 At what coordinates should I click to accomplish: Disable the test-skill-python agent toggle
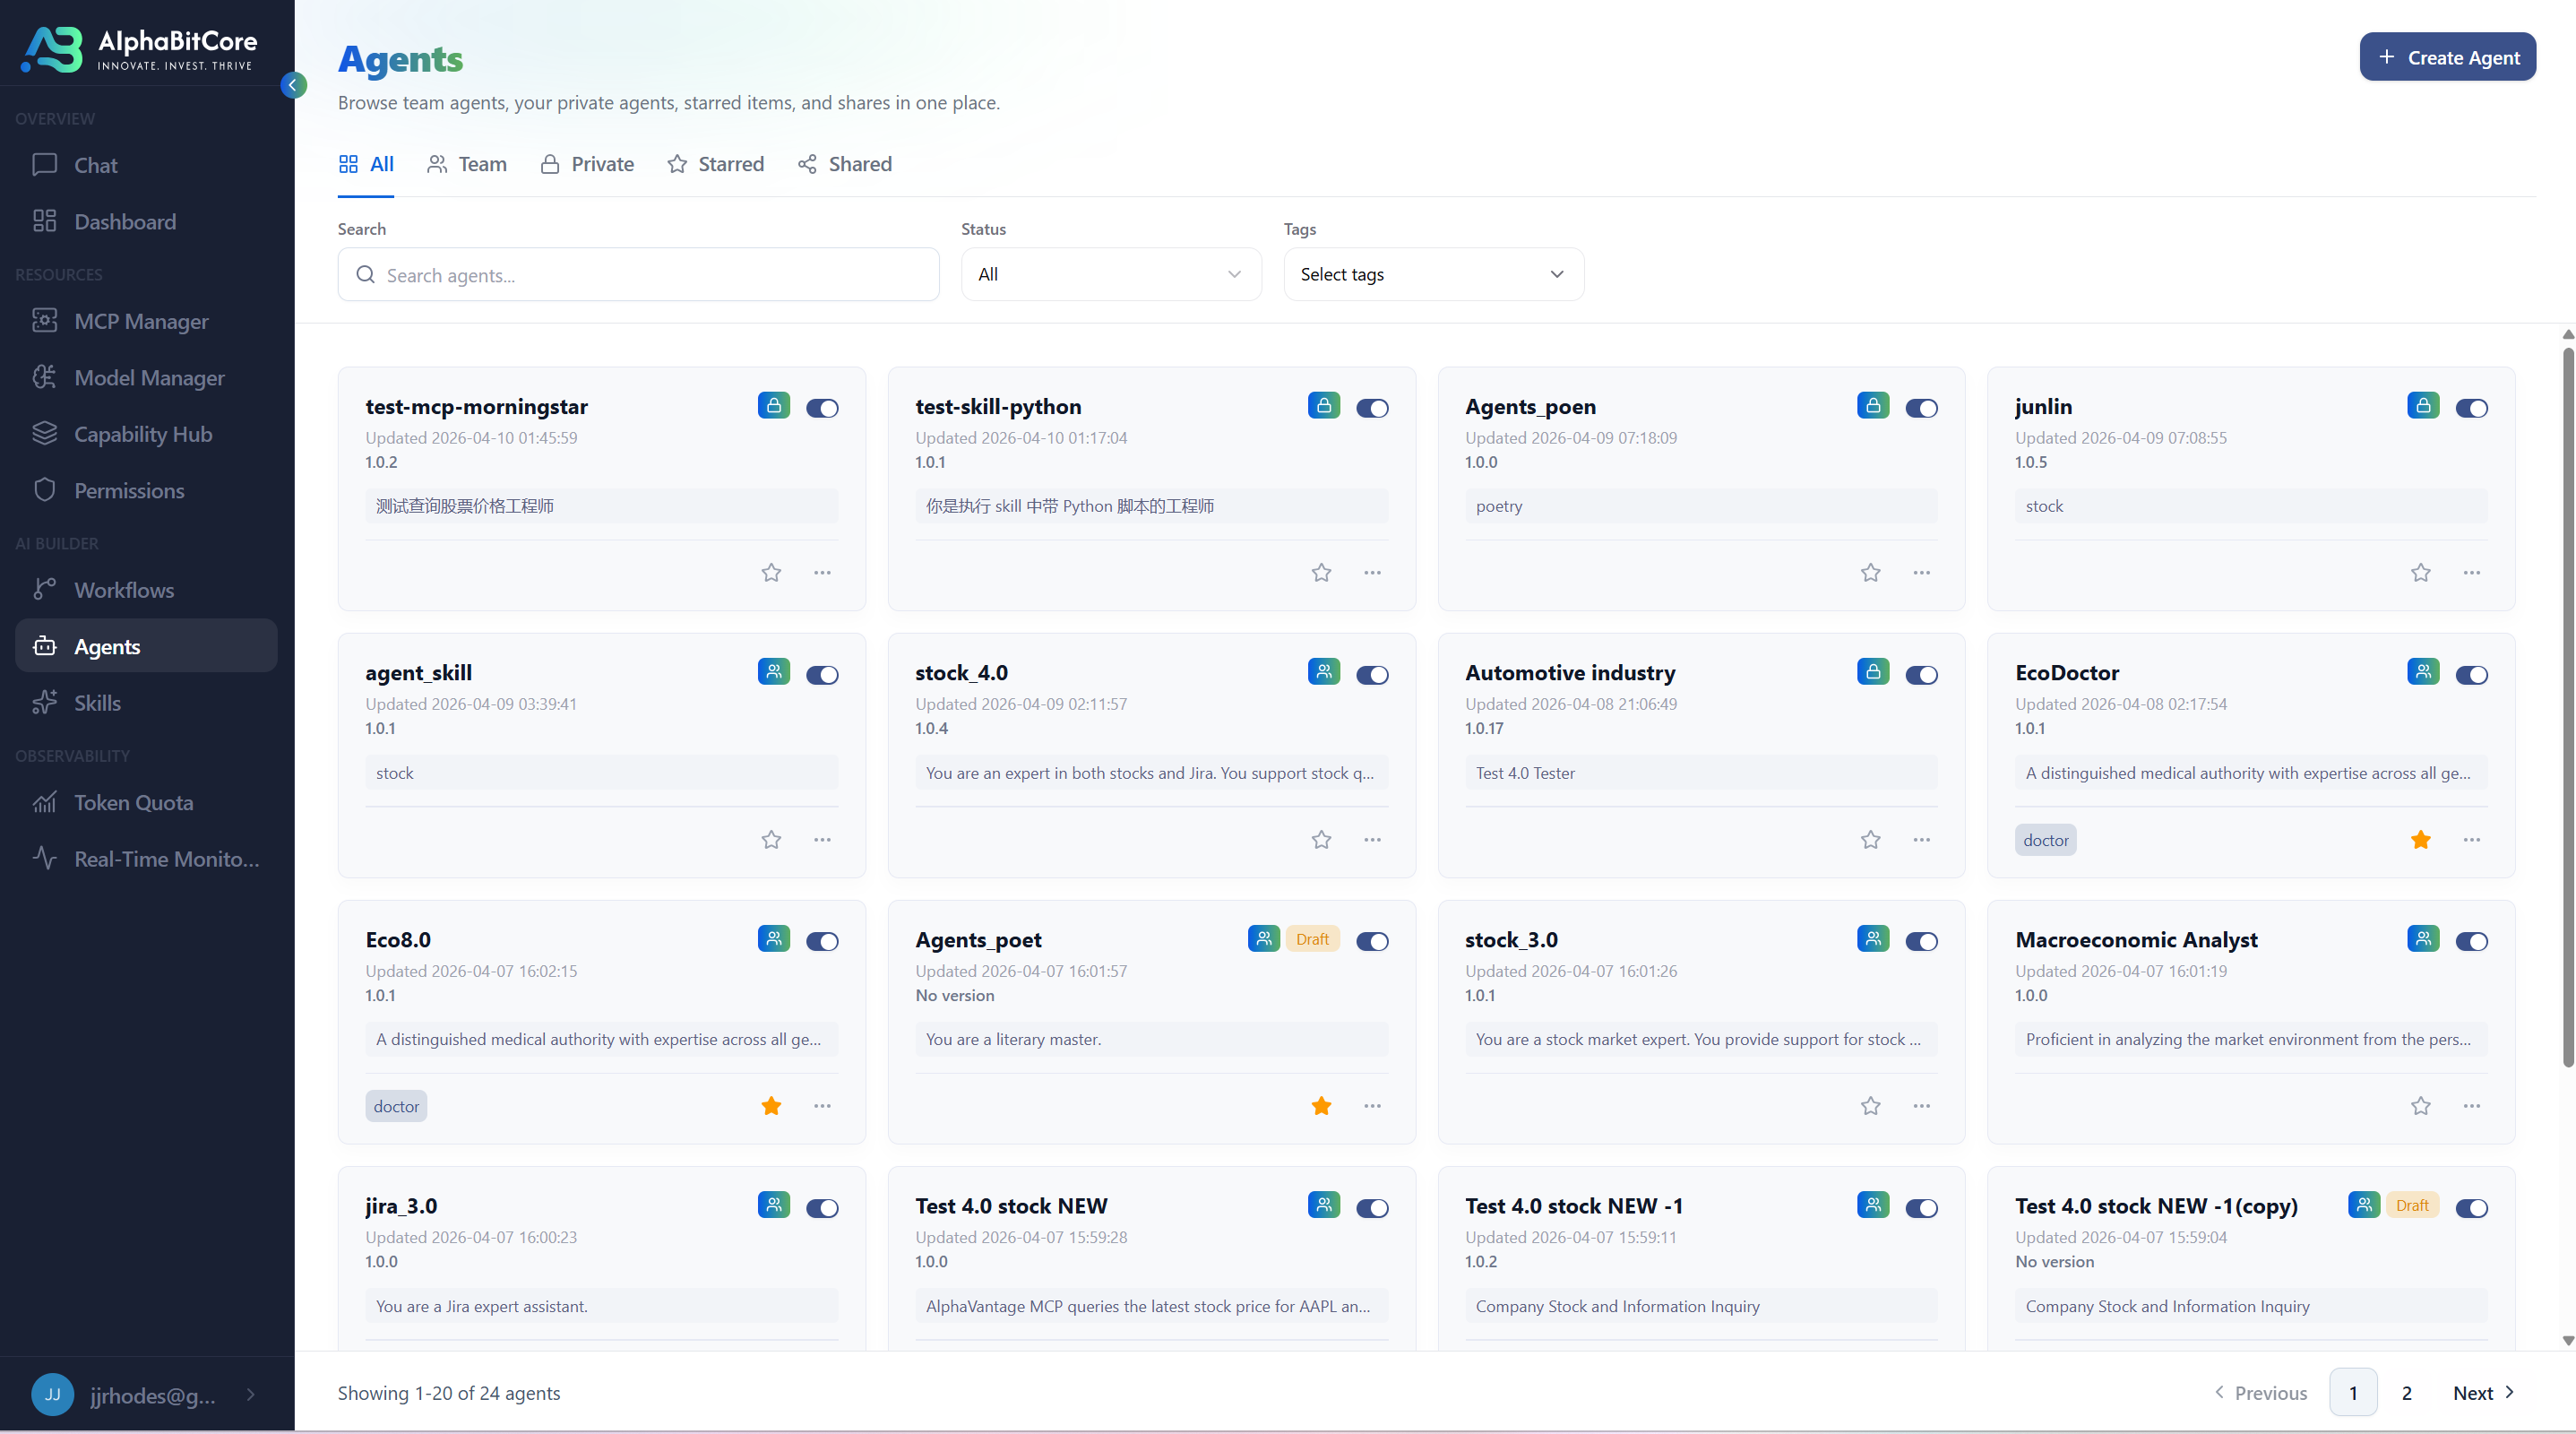point(1372,408)
